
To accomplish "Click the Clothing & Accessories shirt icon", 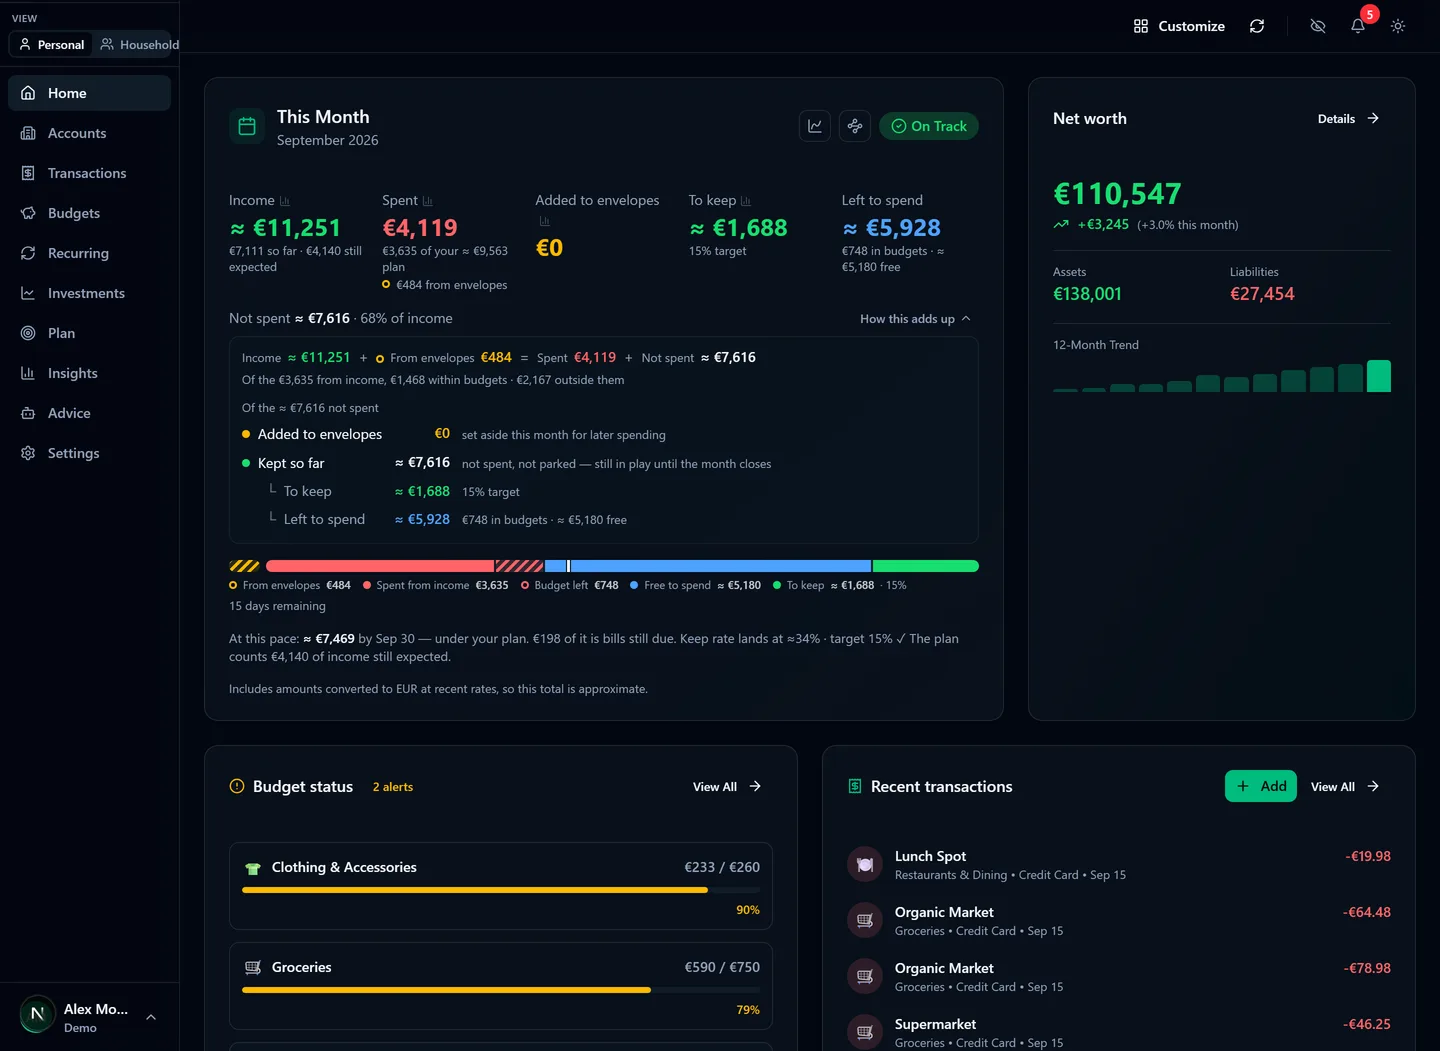I will click(x=253, y=868).
